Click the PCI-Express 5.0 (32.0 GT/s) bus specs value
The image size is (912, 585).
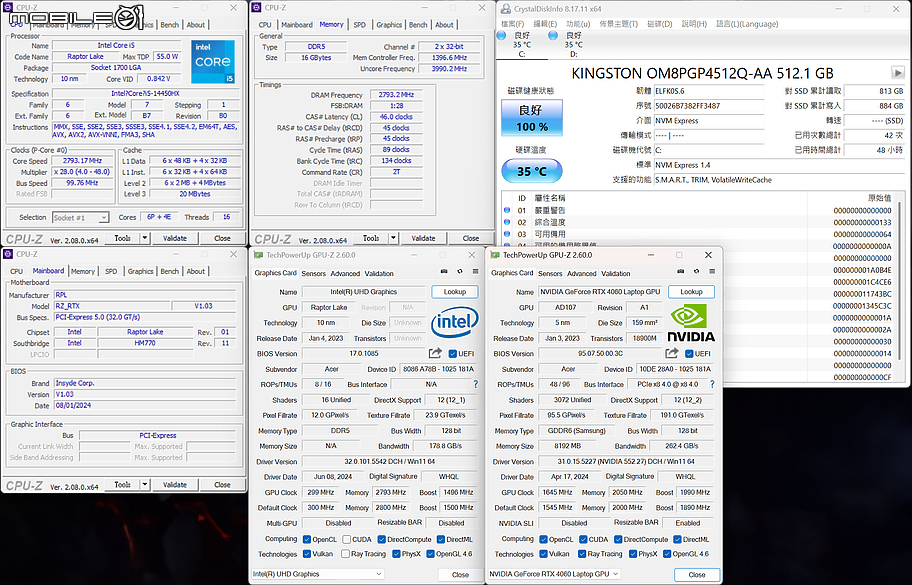[145, 318]
